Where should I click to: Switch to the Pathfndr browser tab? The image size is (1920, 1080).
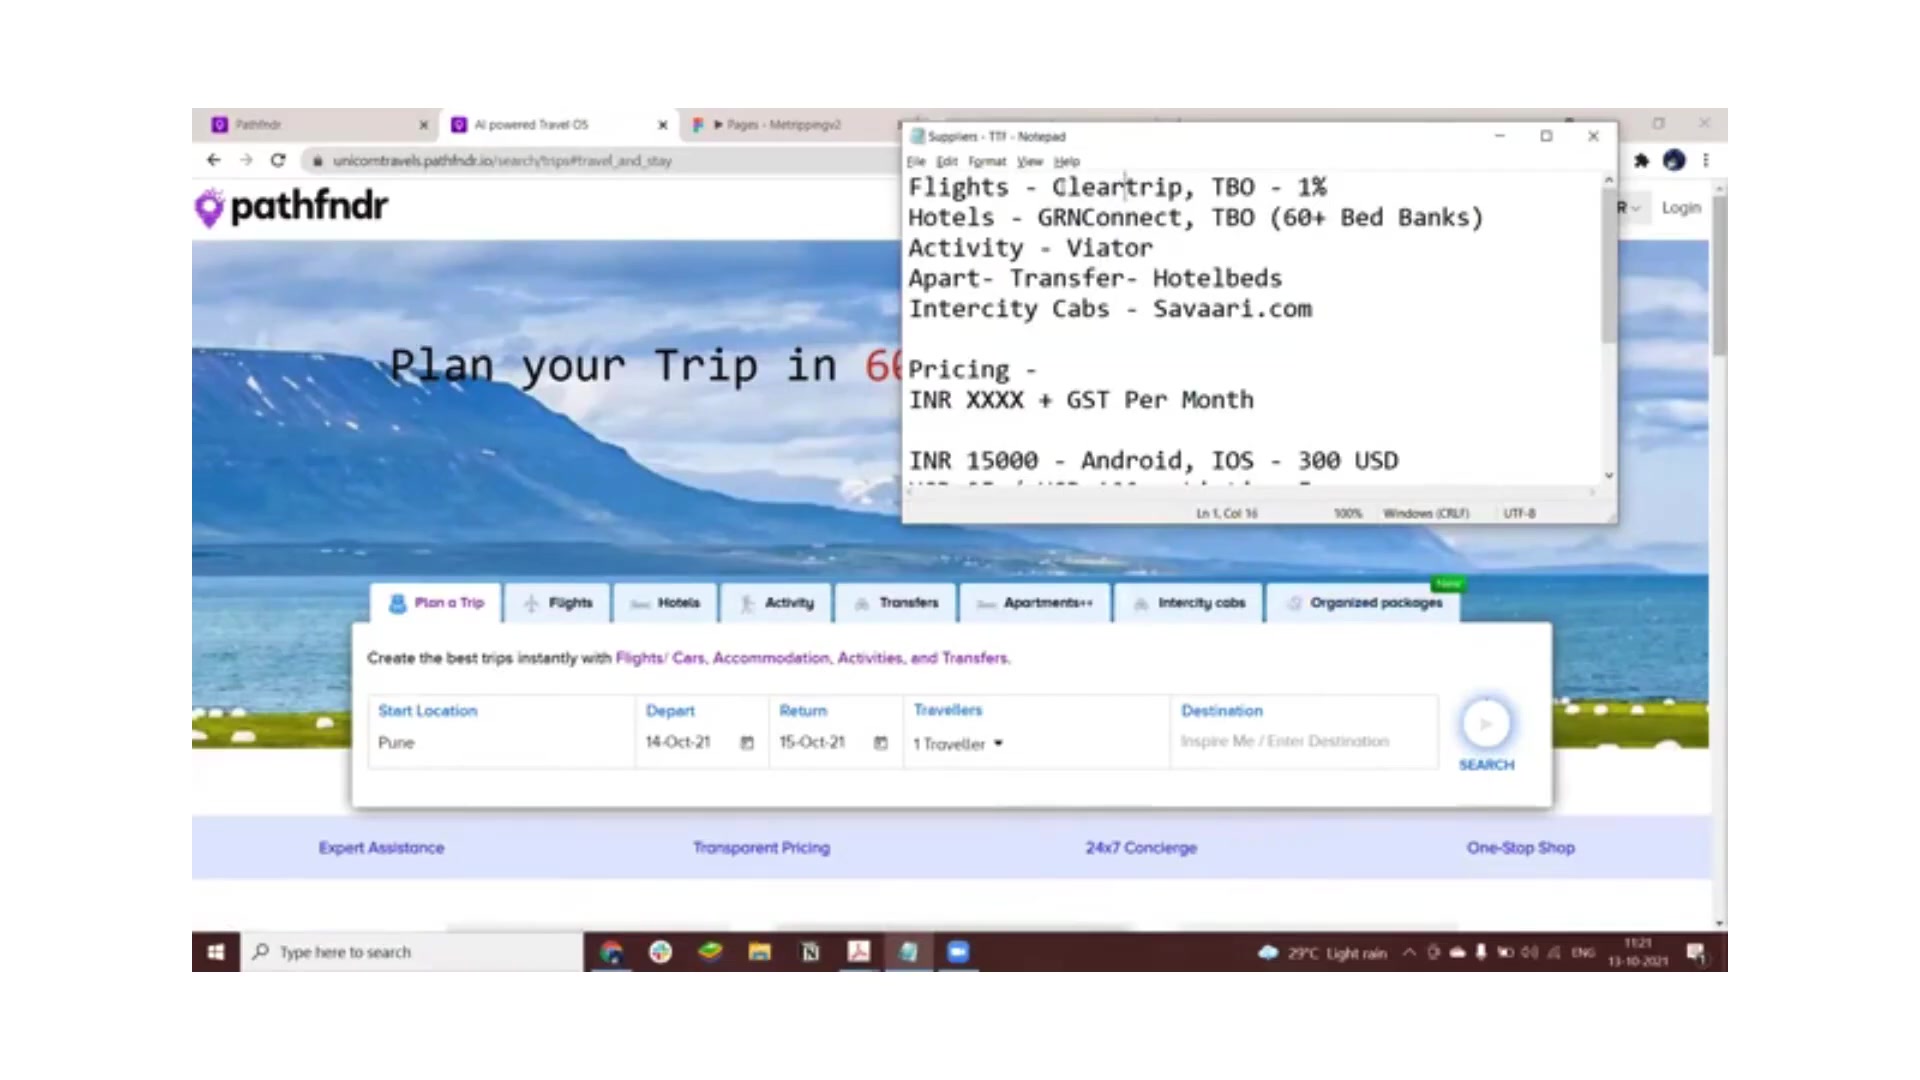(315, 125)
